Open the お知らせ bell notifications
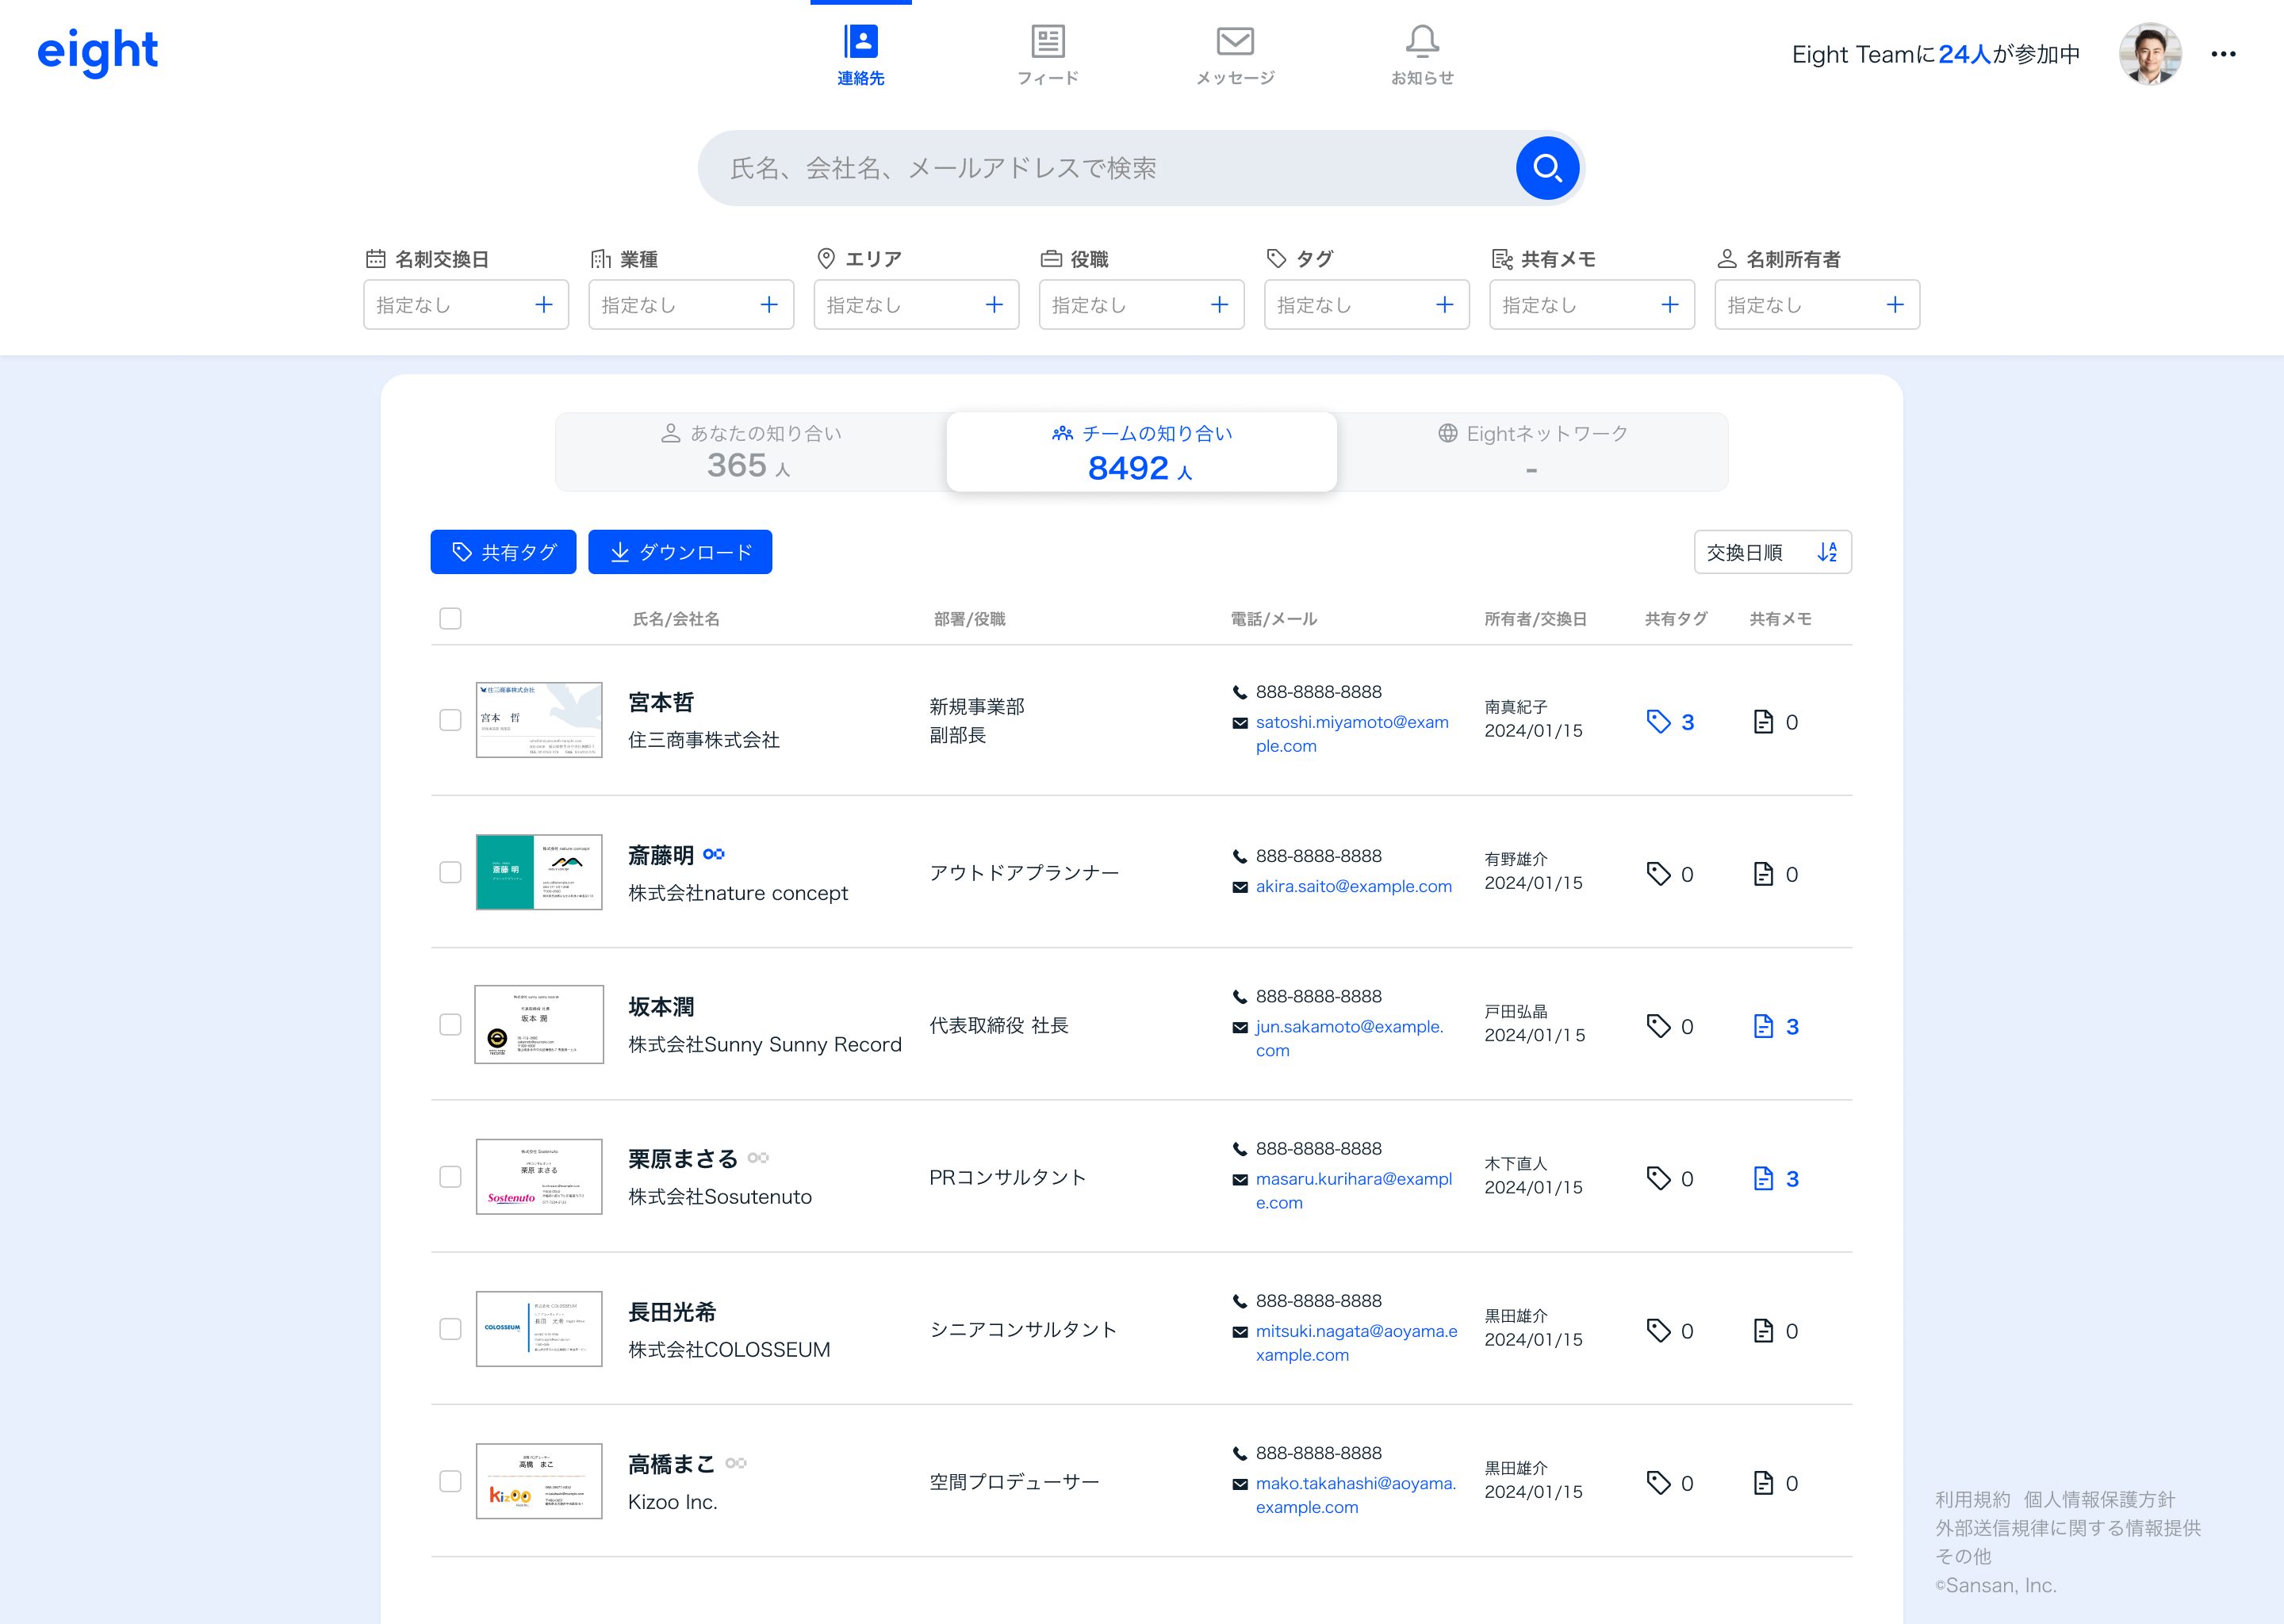The image size is (2284, 1624). tap(1421, 43)
